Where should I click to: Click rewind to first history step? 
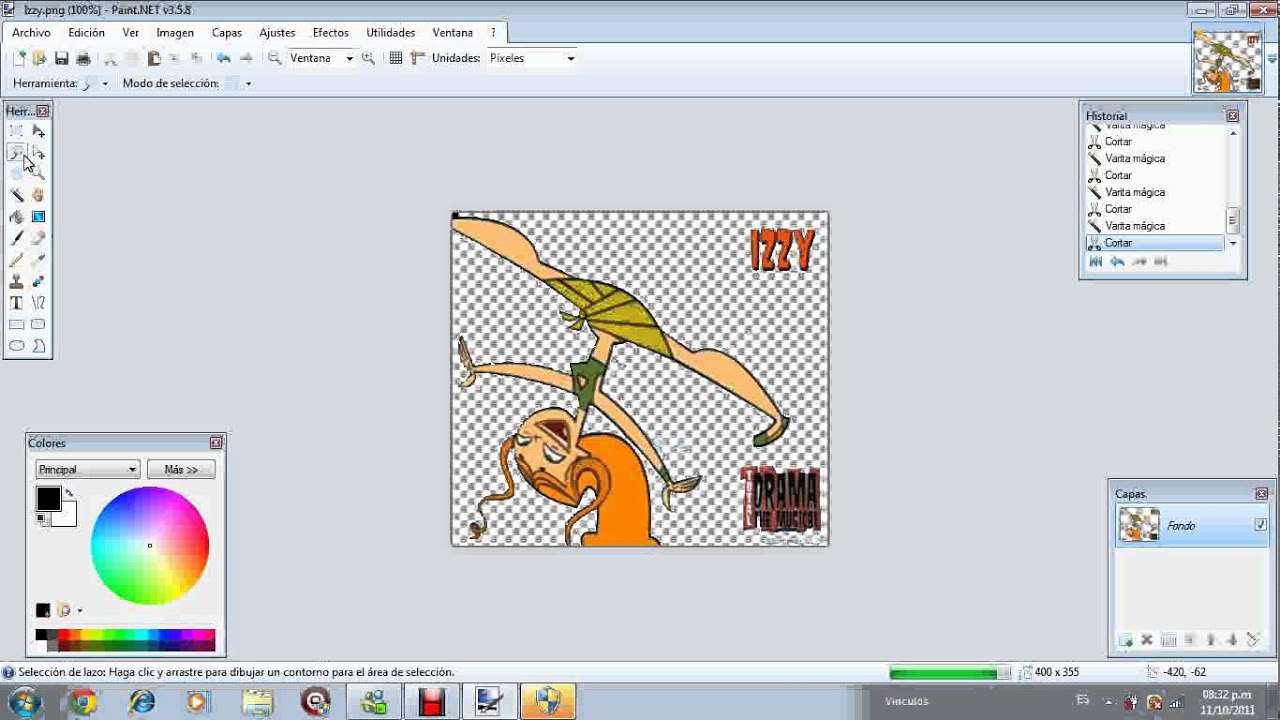point(1095,261)
